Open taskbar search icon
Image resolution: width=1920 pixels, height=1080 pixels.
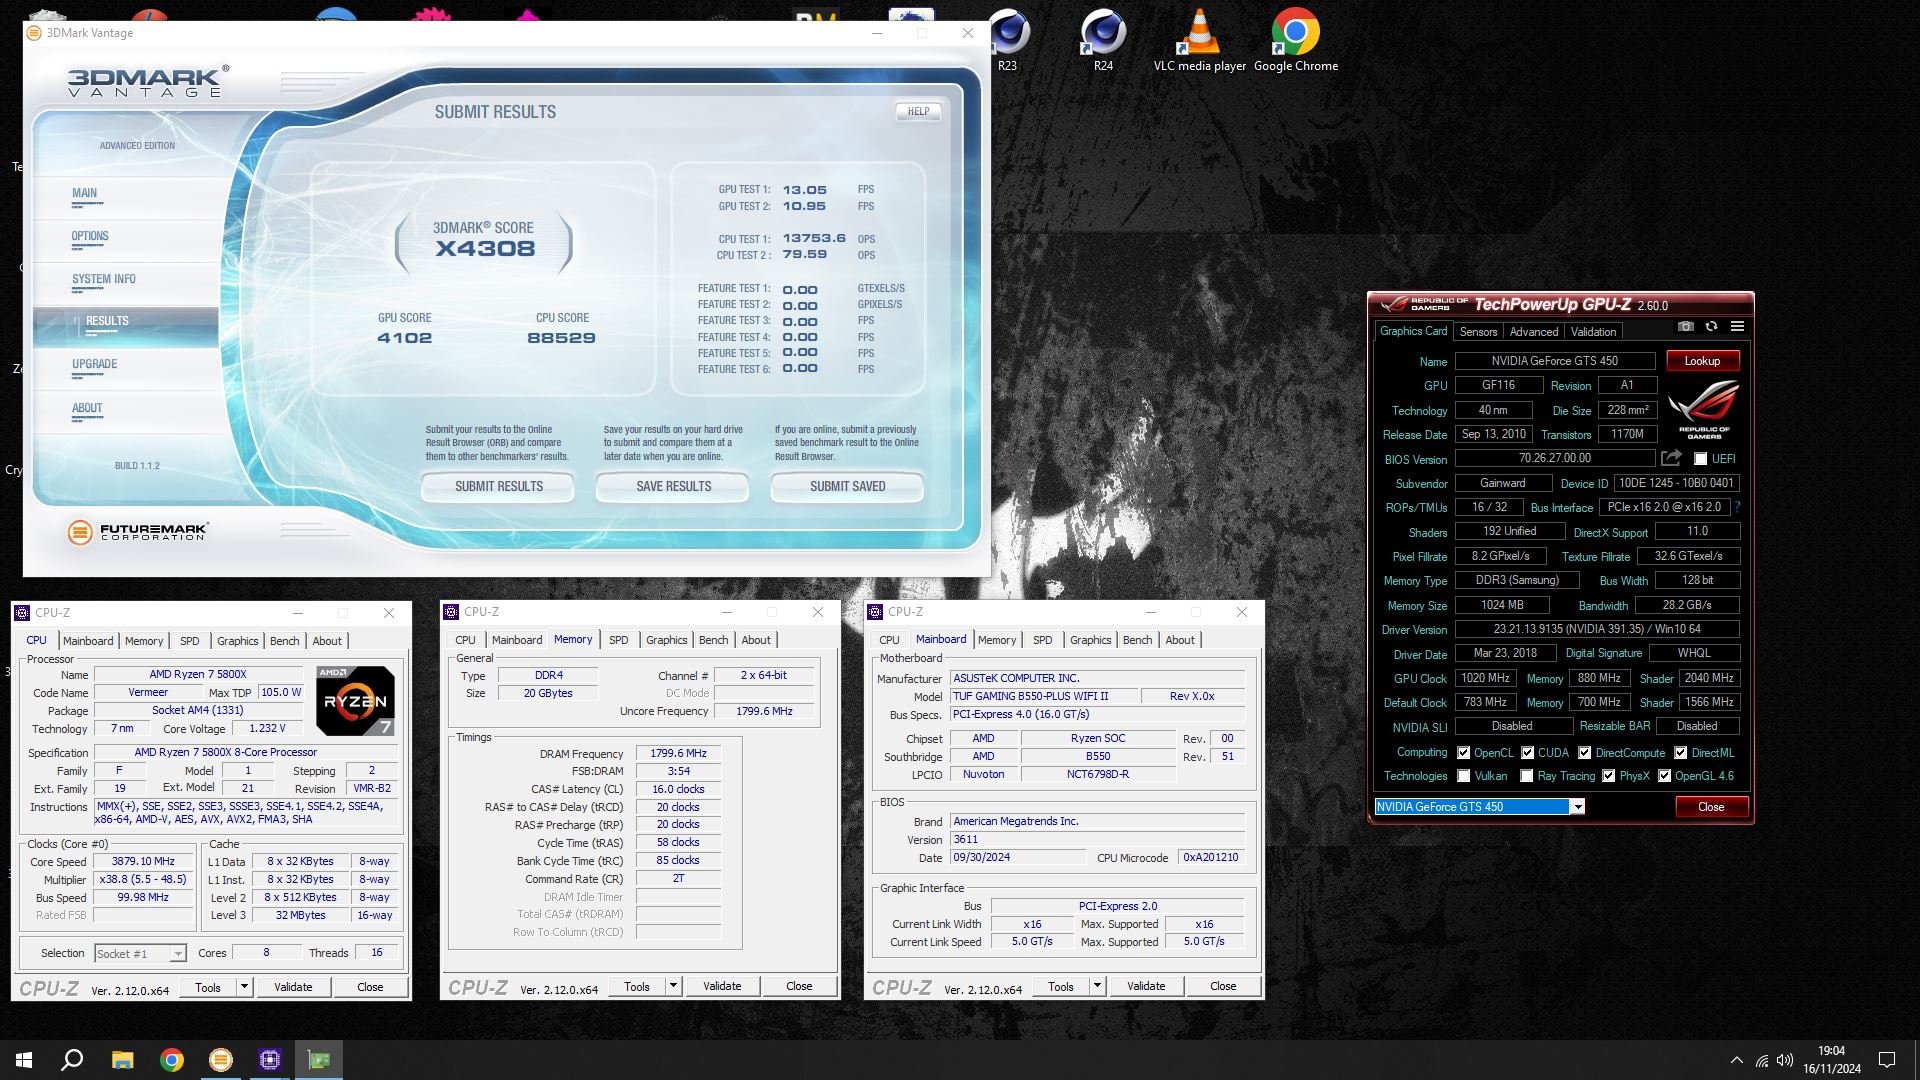72,1060
